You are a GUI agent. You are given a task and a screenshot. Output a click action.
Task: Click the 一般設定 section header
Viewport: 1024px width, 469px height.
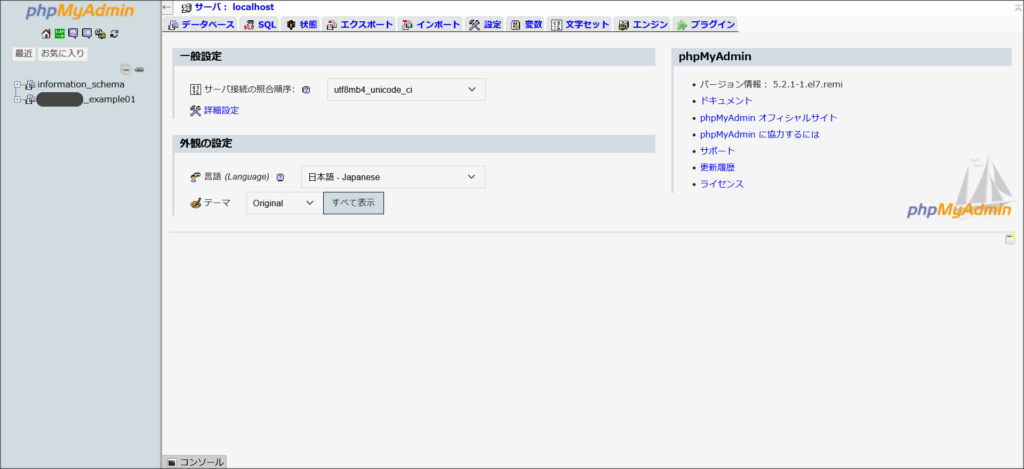(414, 57)
